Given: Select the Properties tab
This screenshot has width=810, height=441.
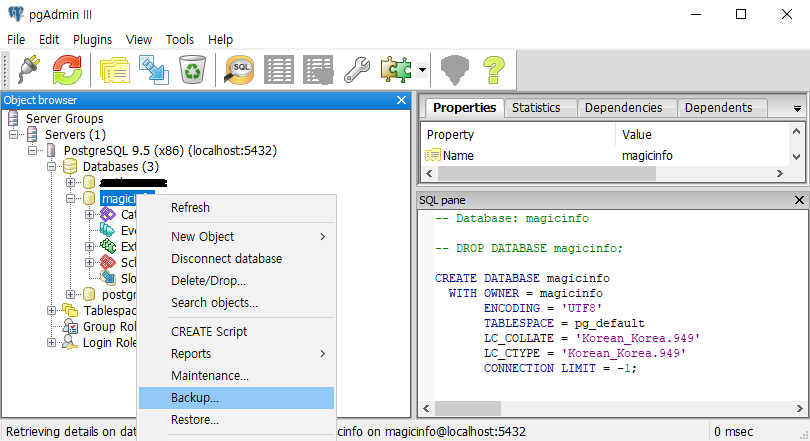Looking at the screenshot, I should pyautogui.click(x=464, y=108).
